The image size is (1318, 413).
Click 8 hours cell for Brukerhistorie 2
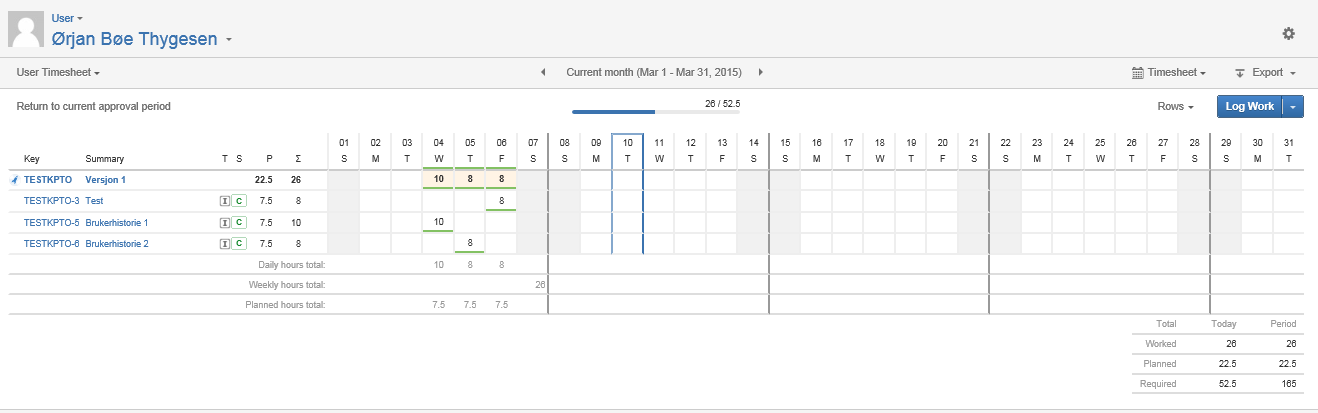point(470,244)
